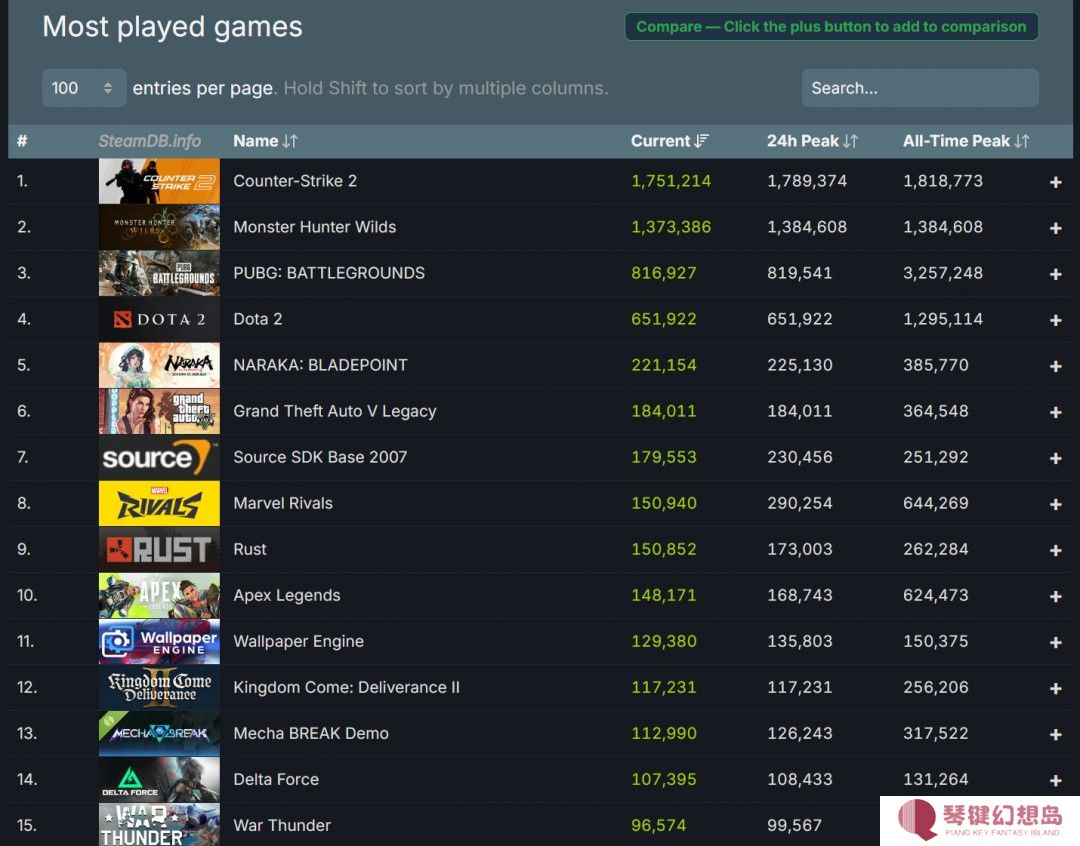The image size is (1080, 846).
Task: Open NARAKA thumbnail image
Action: pyautogui.click(x=159, y=365)
